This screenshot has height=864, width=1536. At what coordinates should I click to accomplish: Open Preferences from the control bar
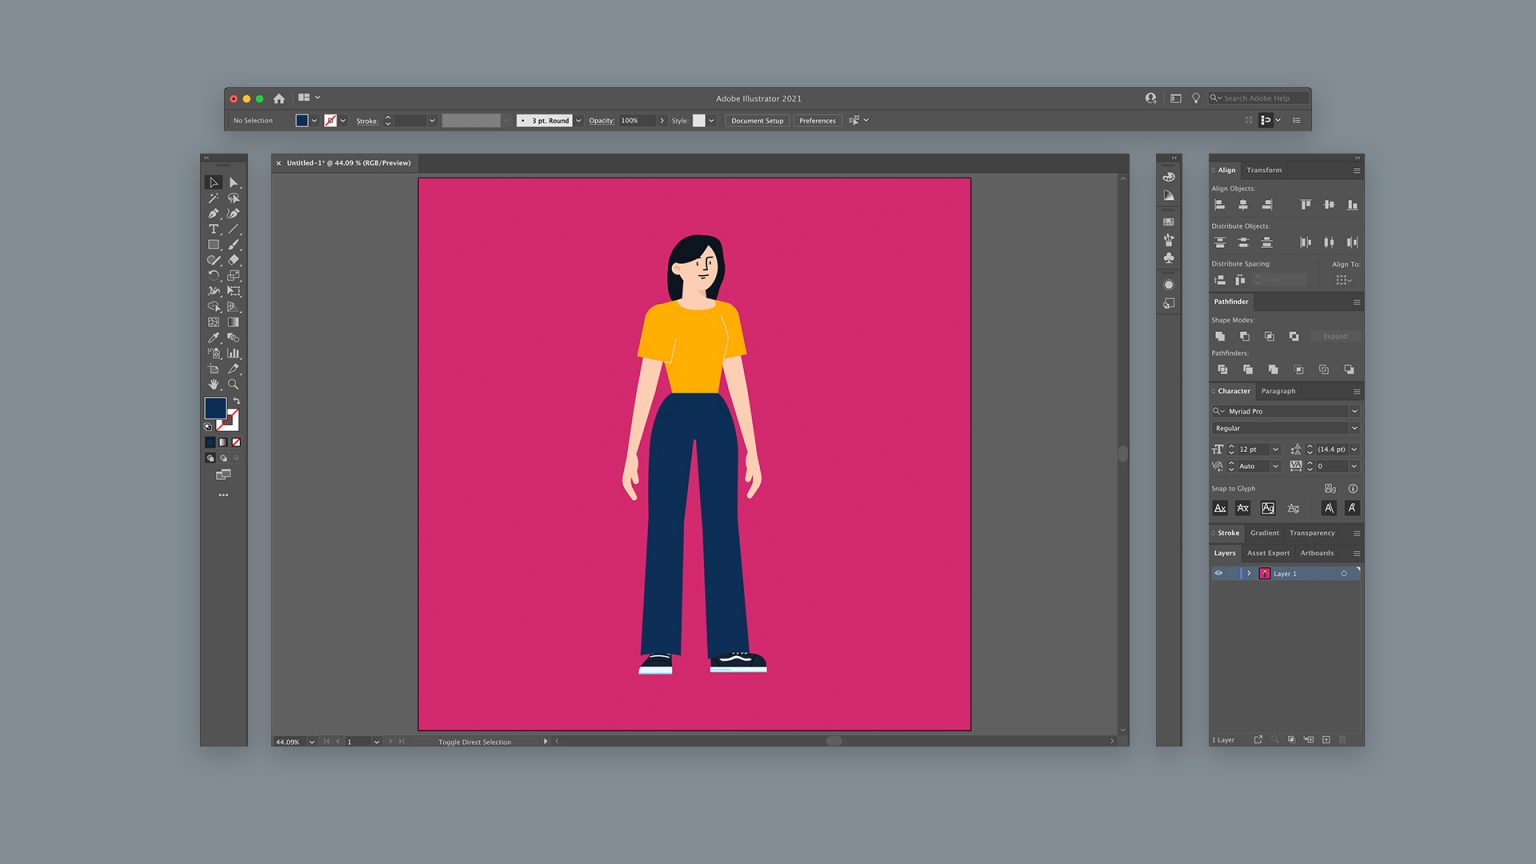(817, 120)
